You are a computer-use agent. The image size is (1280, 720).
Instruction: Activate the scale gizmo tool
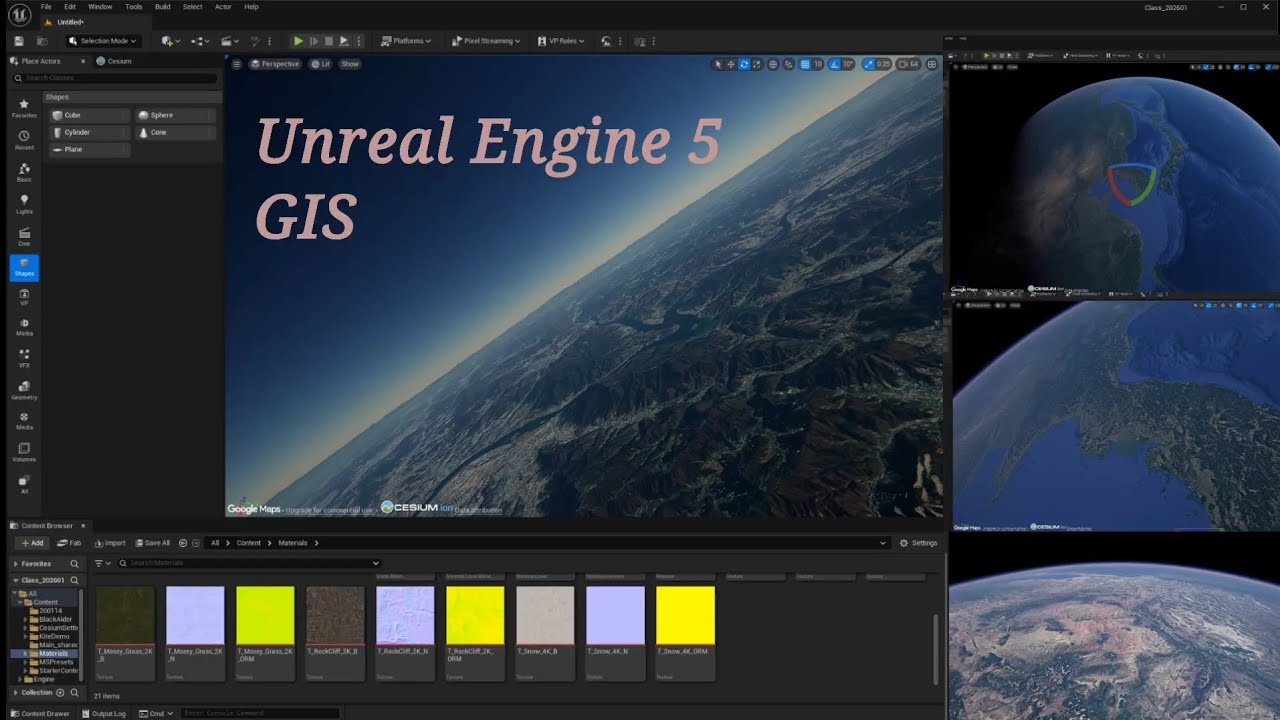point(757,64)
